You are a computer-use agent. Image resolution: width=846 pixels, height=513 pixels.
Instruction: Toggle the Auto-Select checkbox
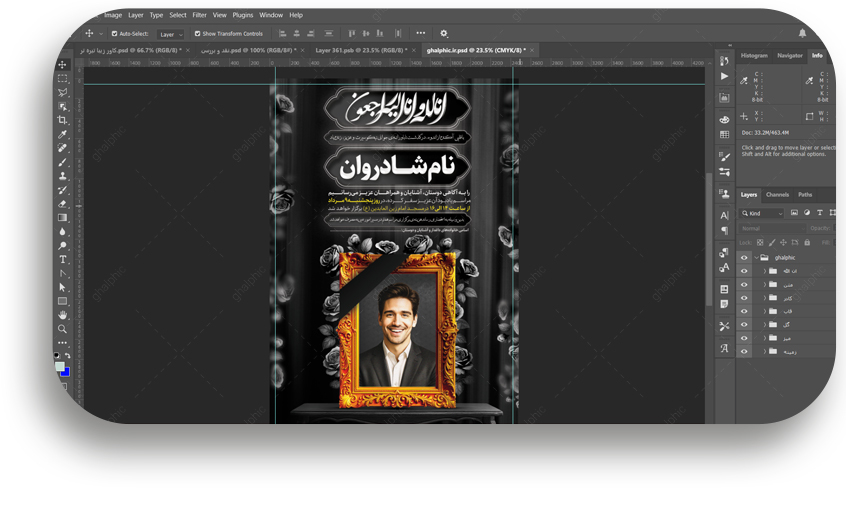click(115, 33)
